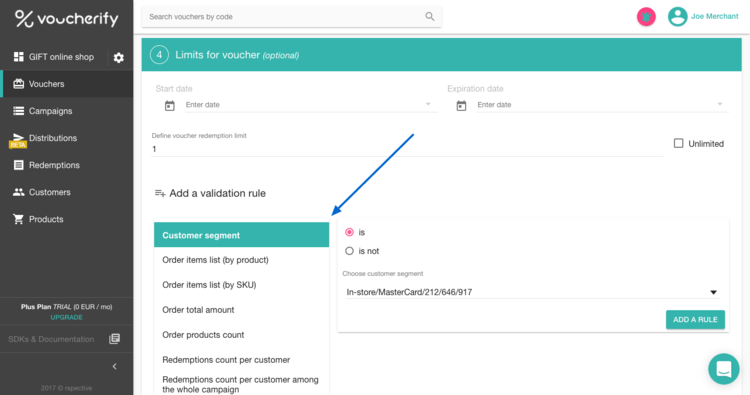The width and height of the screenshot is (750, 395).
Task: Click the Joe Merchant avatar icon
Action: pyautogui.click(x=677, y=17)
